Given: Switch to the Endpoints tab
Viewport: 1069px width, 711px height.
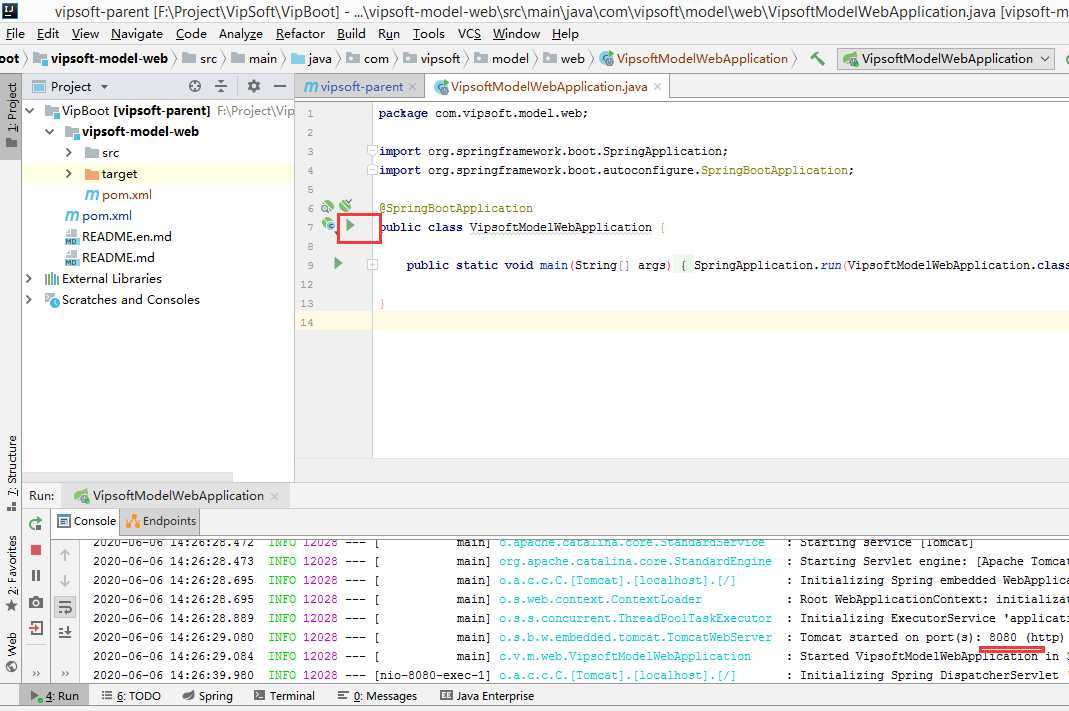Looking at the screenshot, I should (161, 521).
